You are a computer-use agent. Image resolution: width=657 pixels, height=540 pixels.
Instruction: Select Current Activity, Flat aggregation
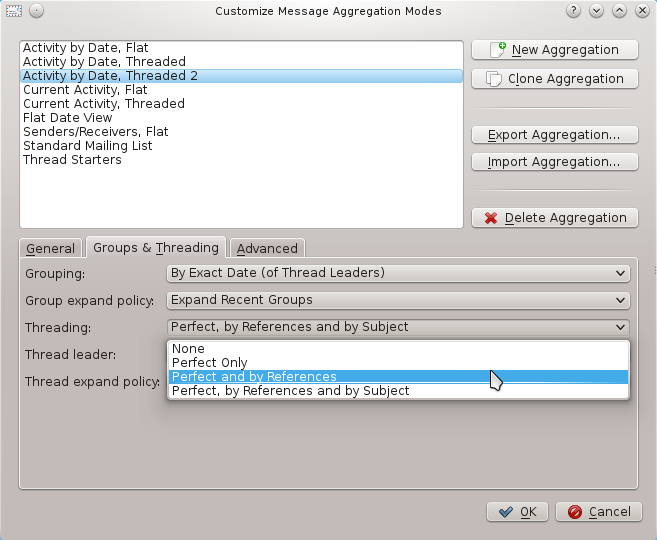[x=241, y=90]
